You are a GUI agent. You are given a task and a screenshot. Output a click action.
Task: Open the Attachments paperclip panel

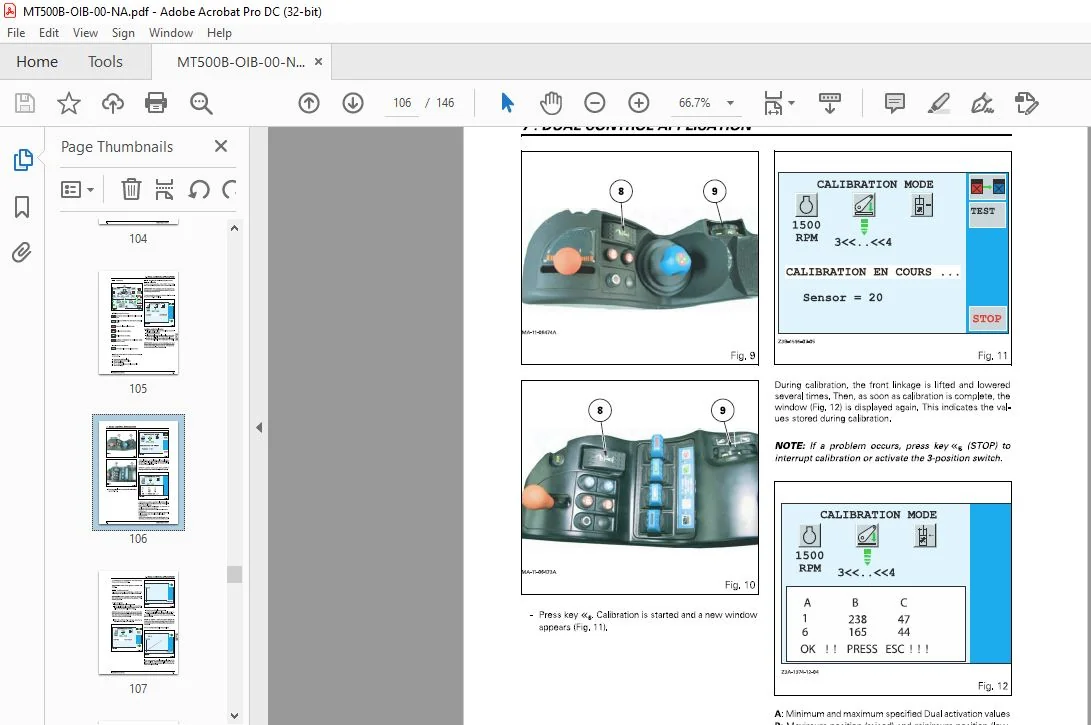coord(22,252)
